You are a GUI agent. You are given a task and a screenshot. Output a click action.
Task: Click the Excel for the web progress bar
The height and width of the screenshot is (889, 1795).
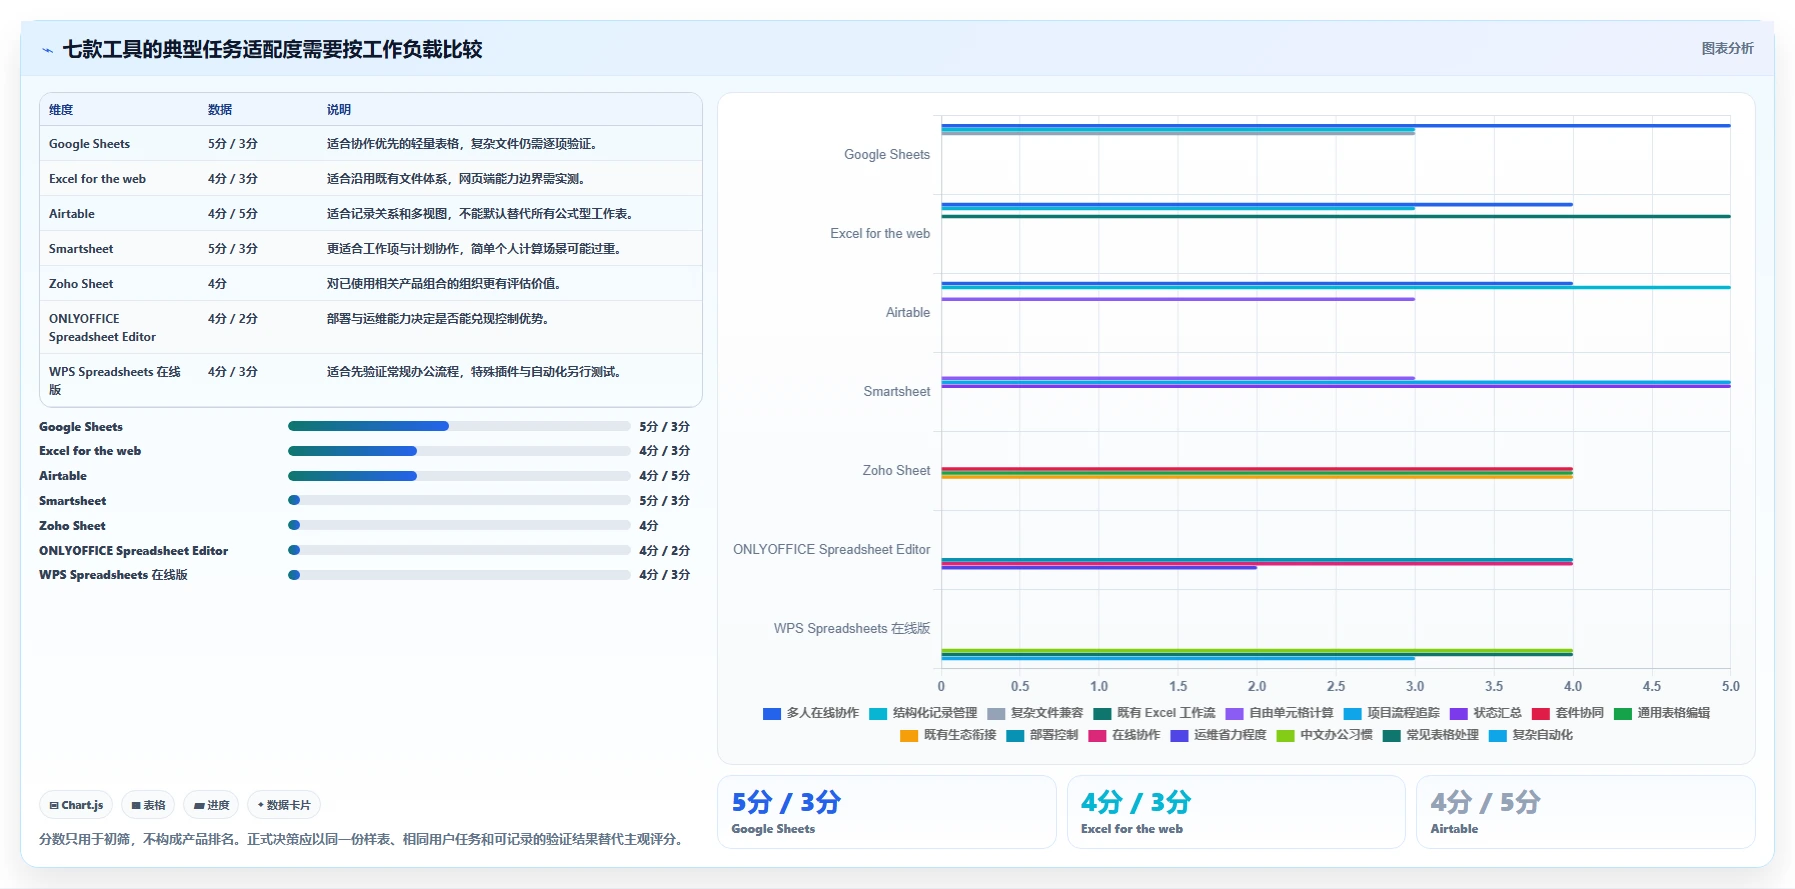tap(459, 451)
